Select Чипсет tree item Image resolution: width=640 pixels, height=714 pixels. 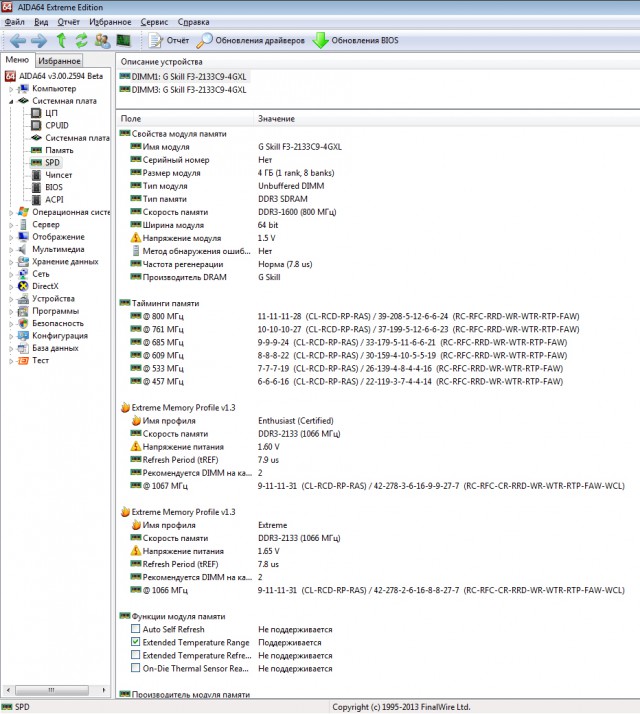tap(51, 175)
